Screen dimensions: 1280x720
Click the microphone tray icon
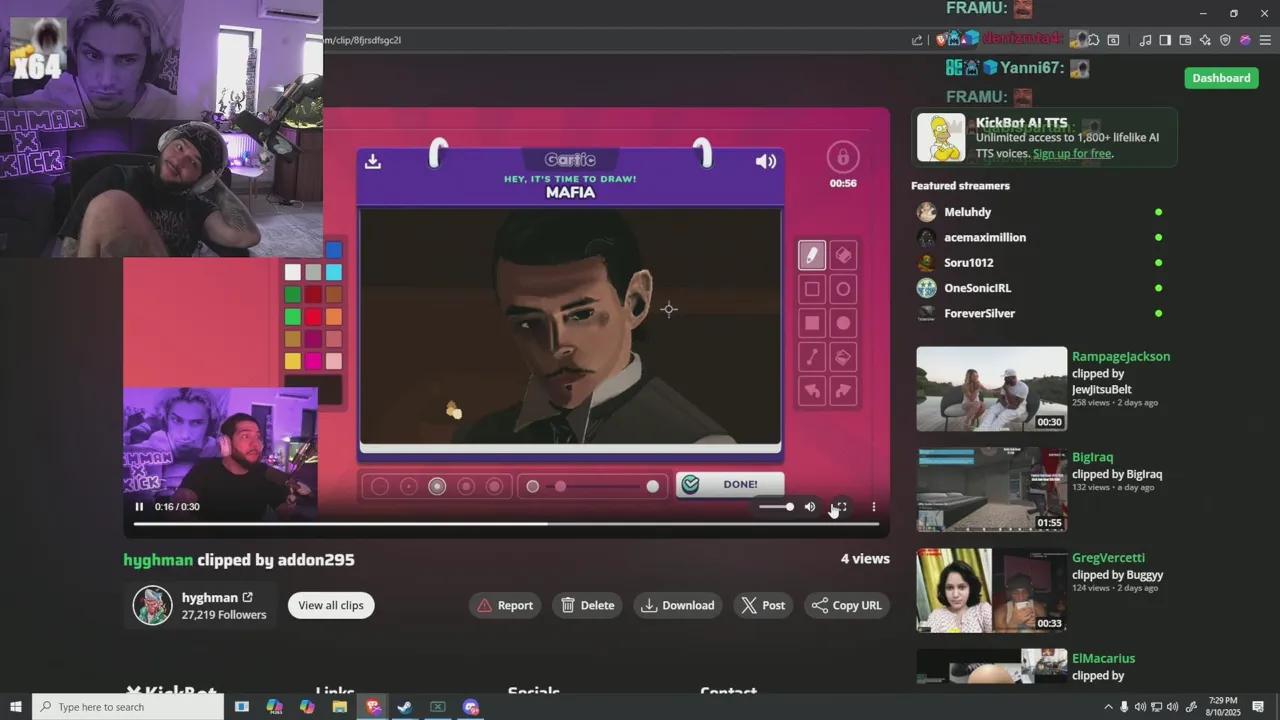point(1125,707)
